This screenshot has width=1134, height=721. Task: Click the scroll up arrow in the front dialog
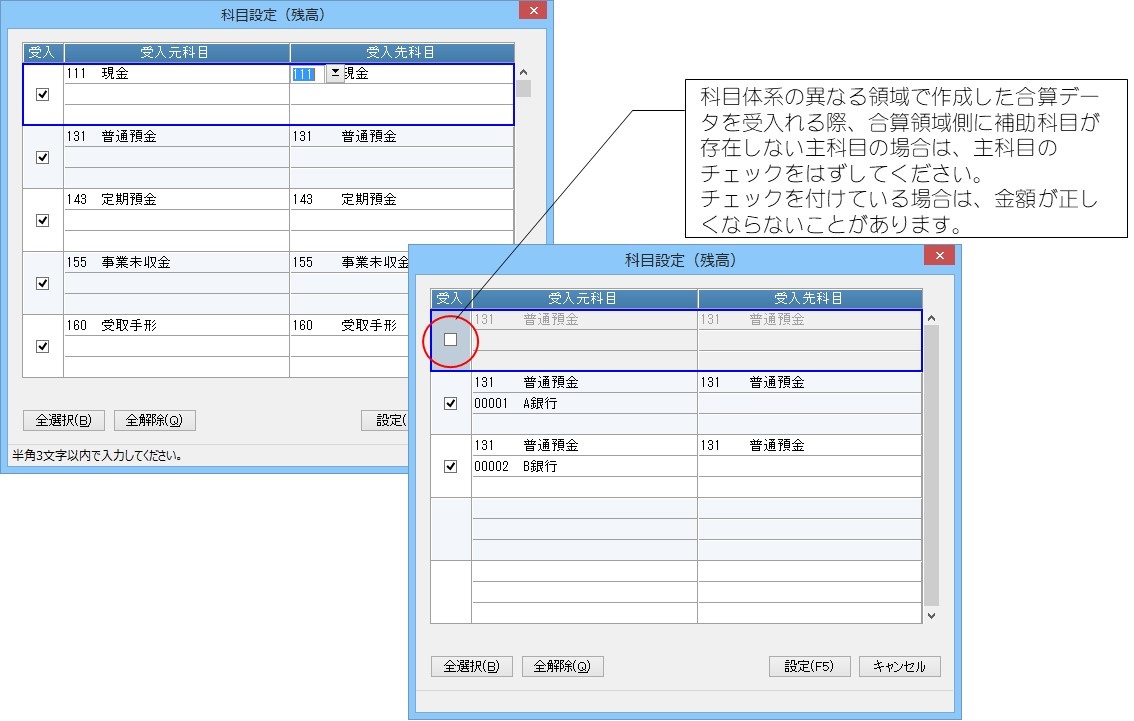[x=932, y=318]
